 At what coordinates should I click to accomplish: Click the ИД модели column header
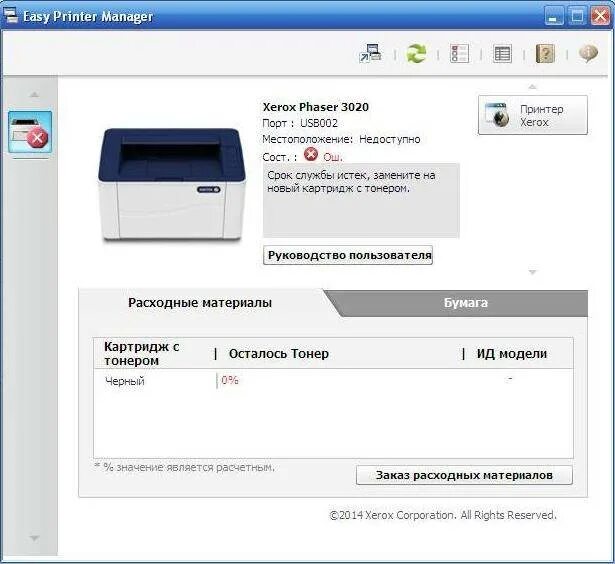pyautogui.click(x=512, y=353)
